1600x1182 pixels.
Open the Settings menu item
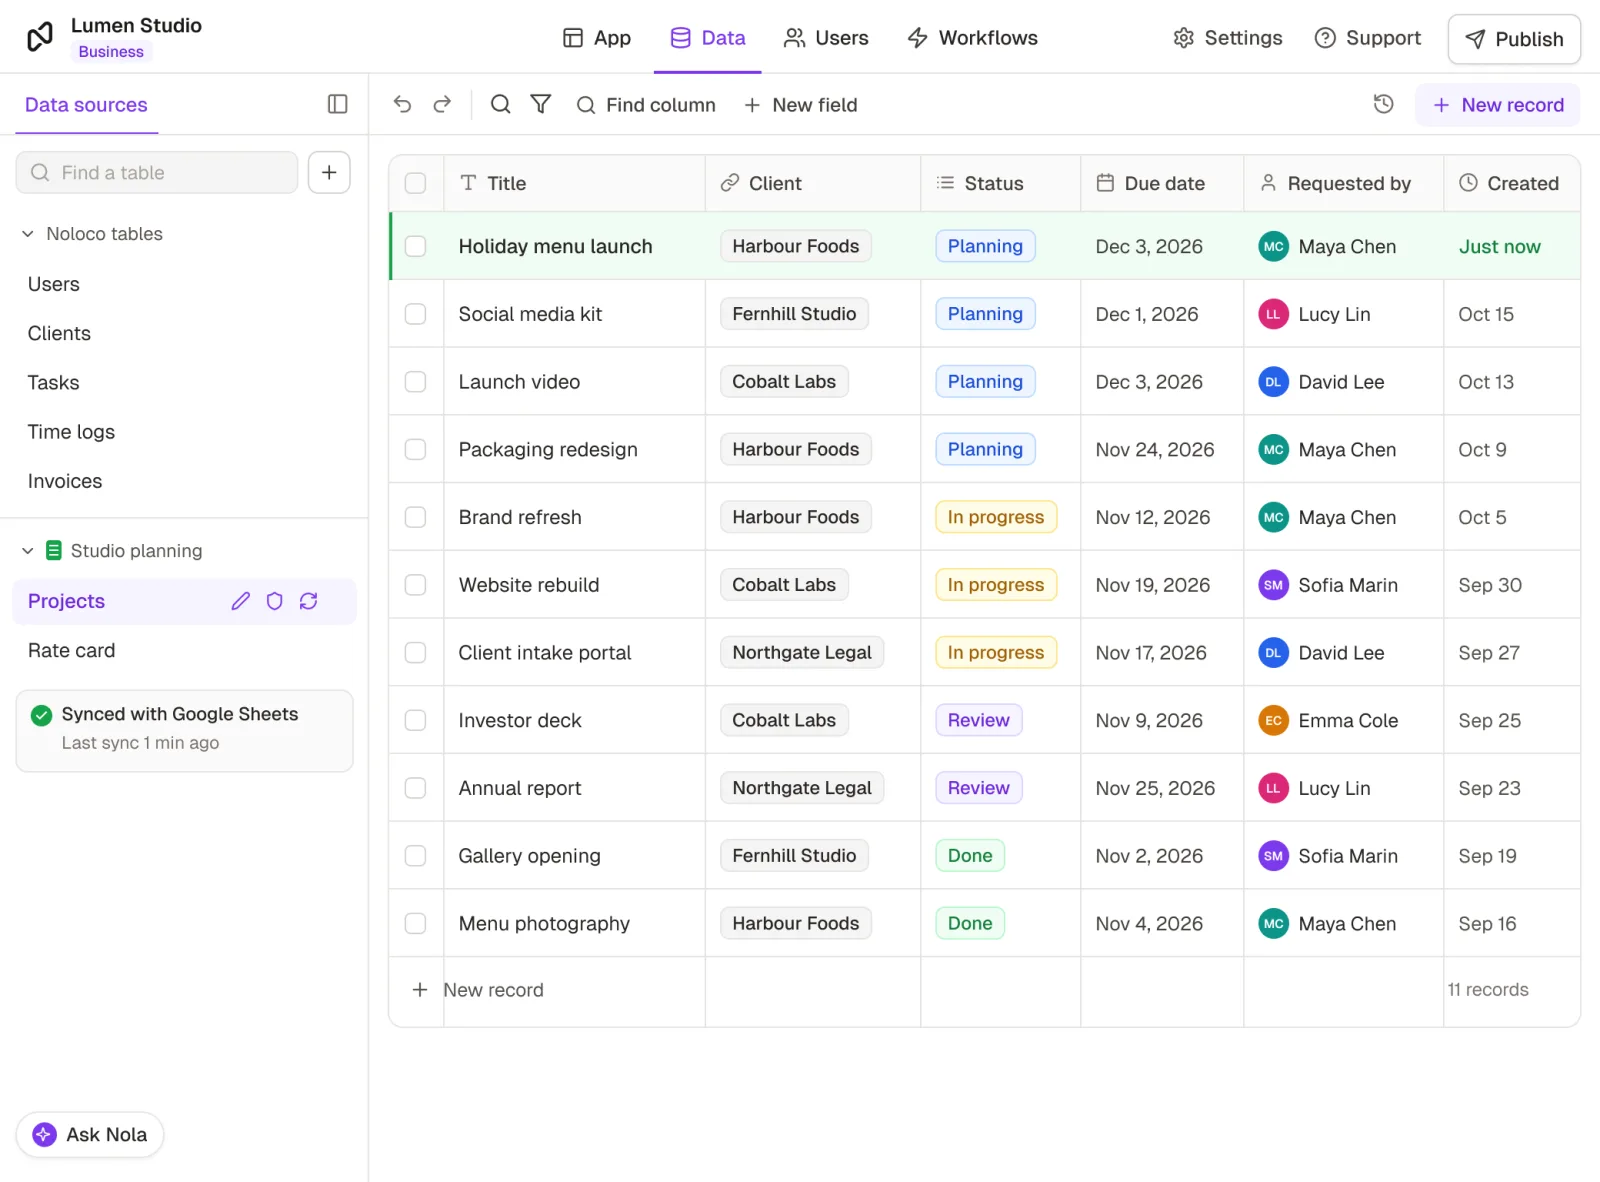point(1227,38)
